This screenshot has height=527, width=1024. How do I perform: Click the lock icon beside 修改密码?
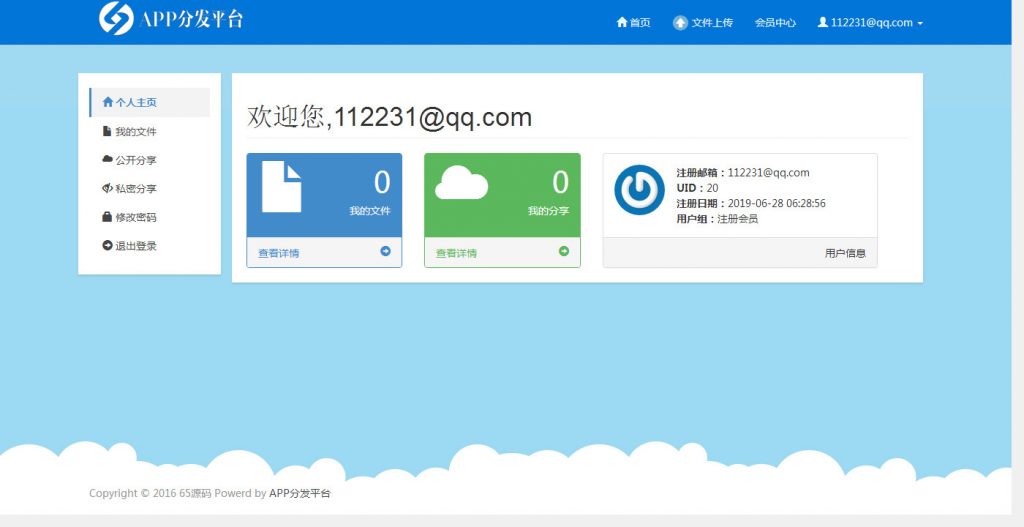107,216
